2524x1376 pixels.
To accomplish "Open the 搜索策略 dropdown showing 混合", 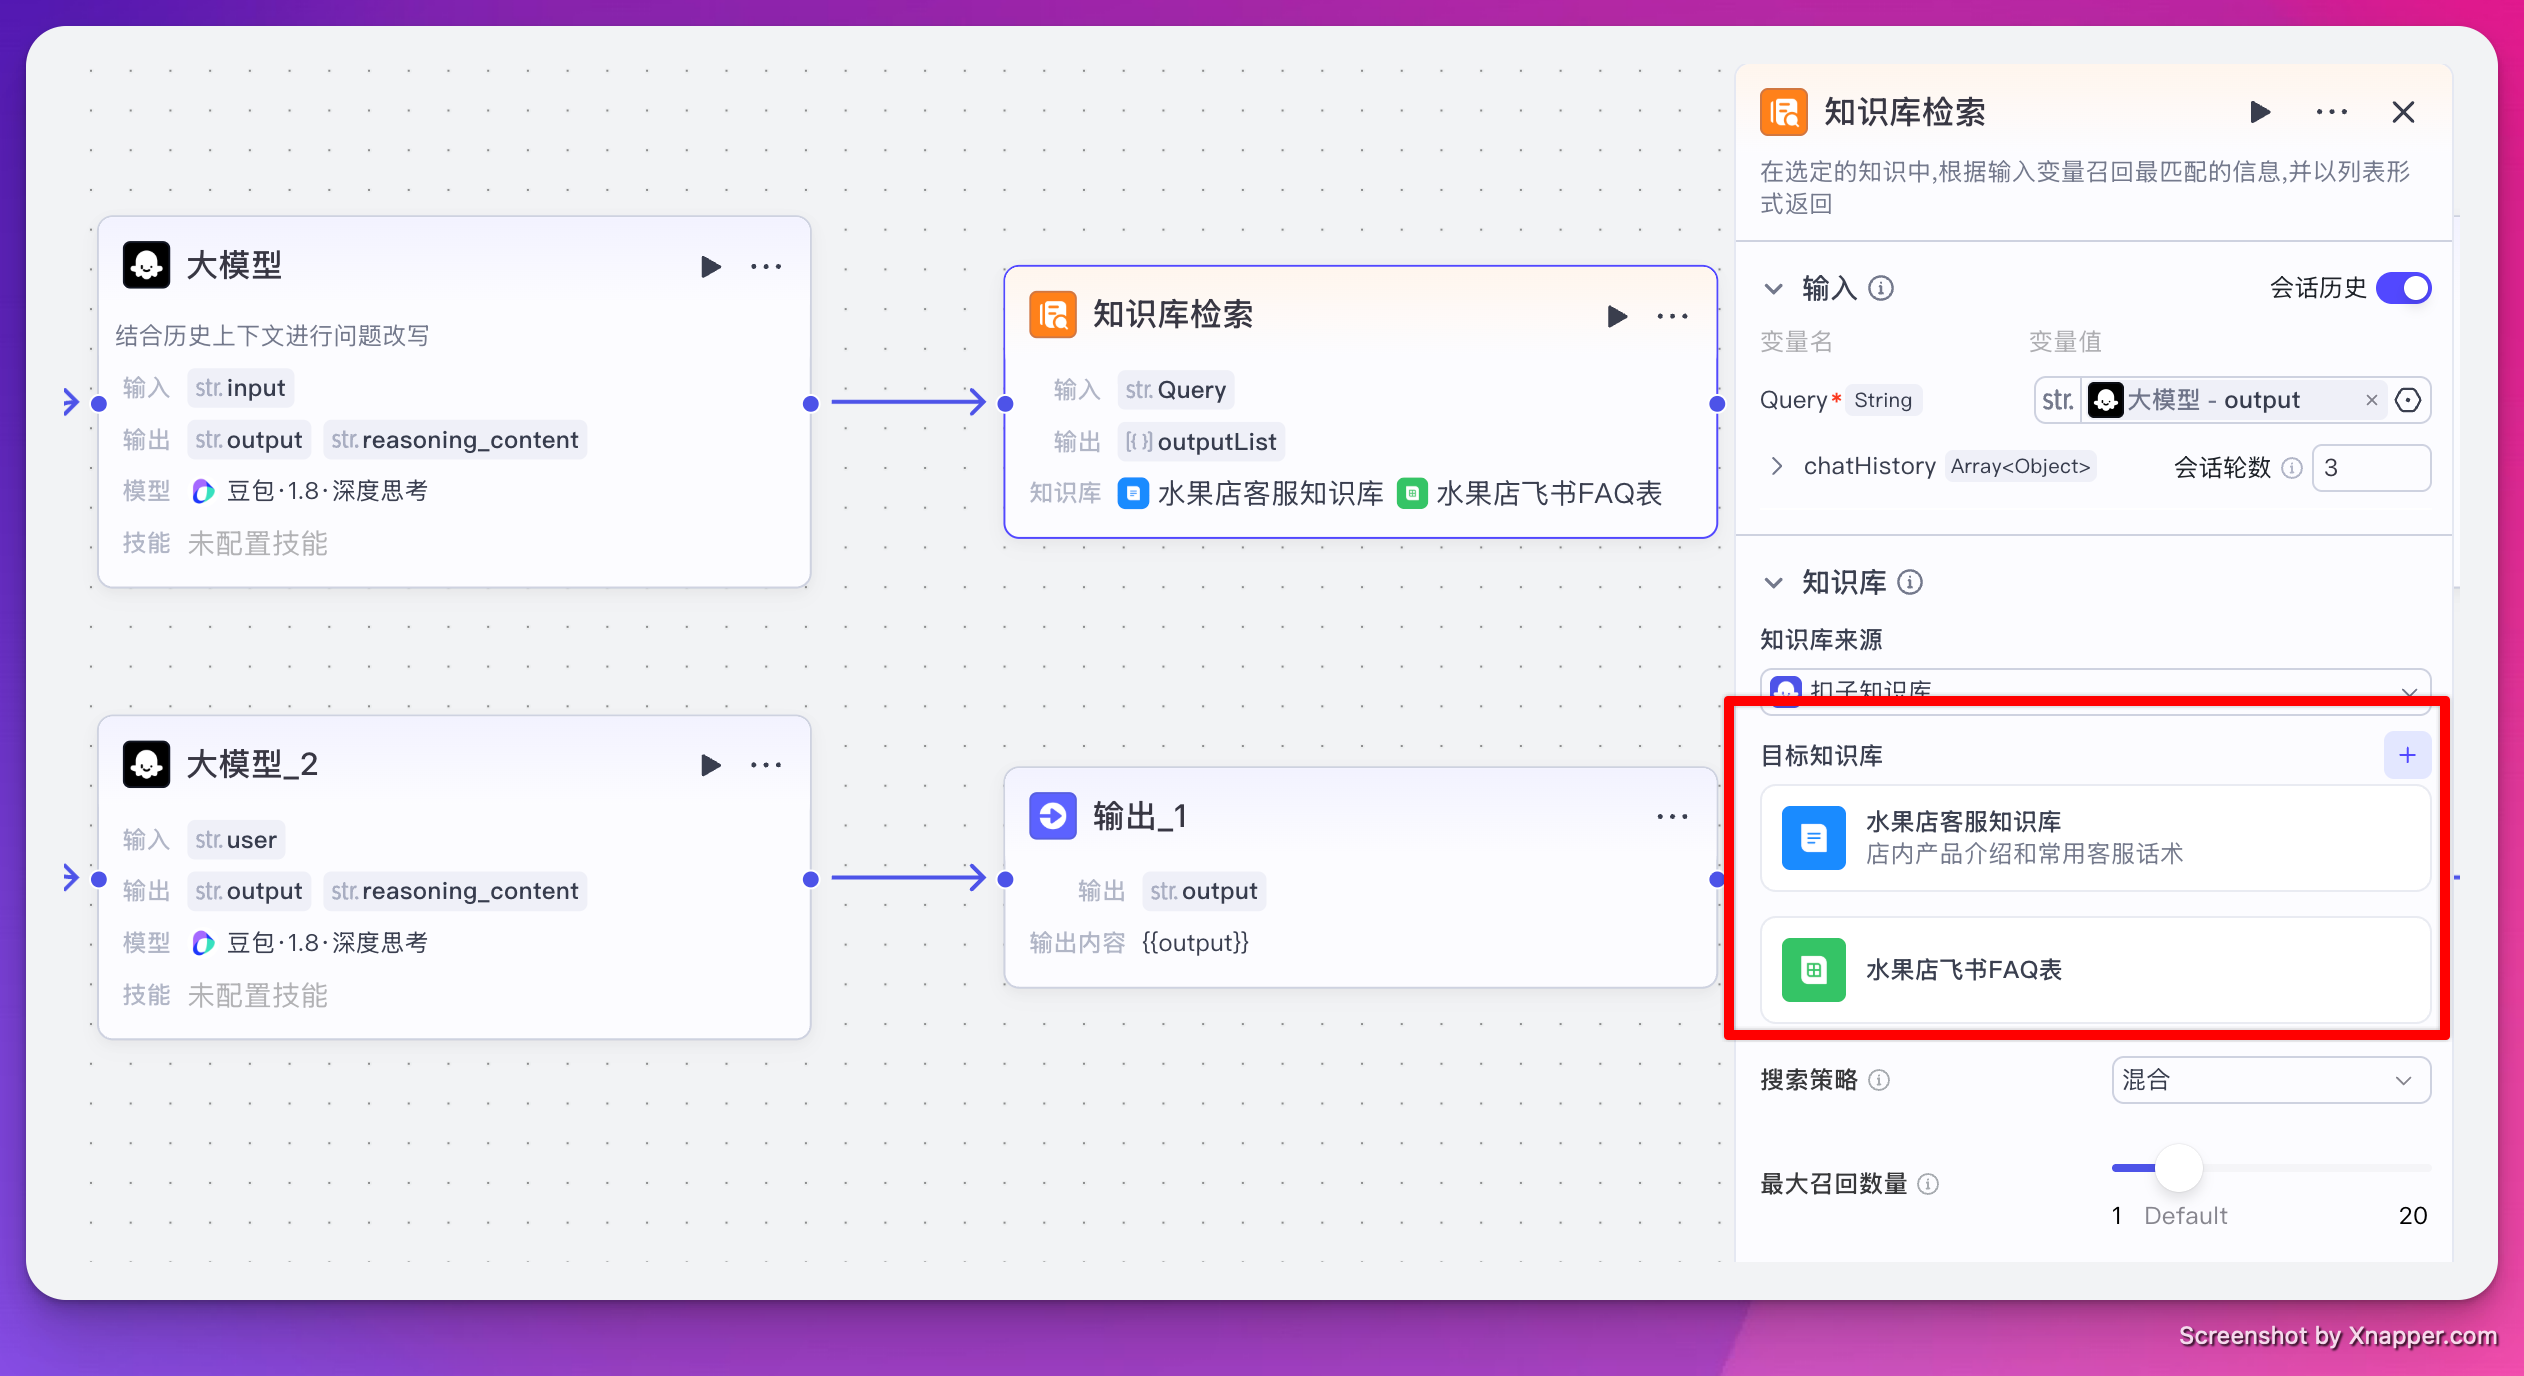I will point(2270,1080).
